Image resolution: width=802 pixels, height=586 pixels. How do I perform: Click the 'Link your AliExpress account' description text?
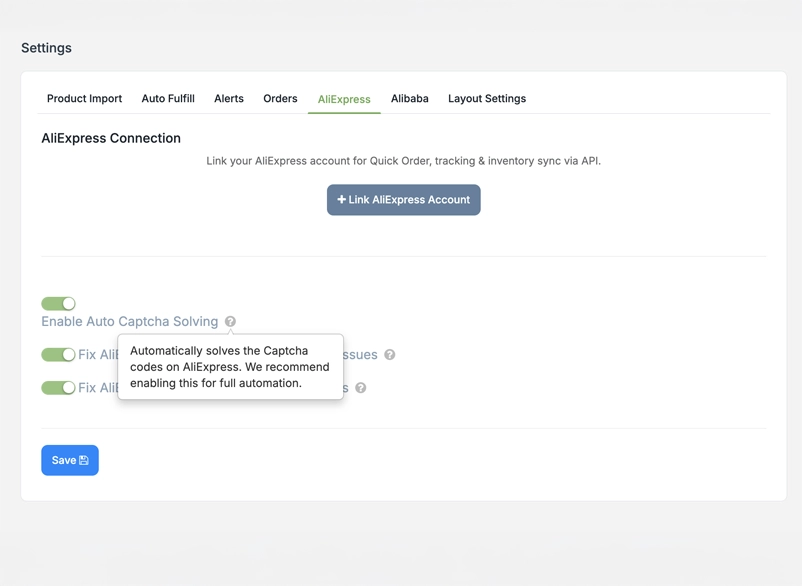click(x=404, y=161)
